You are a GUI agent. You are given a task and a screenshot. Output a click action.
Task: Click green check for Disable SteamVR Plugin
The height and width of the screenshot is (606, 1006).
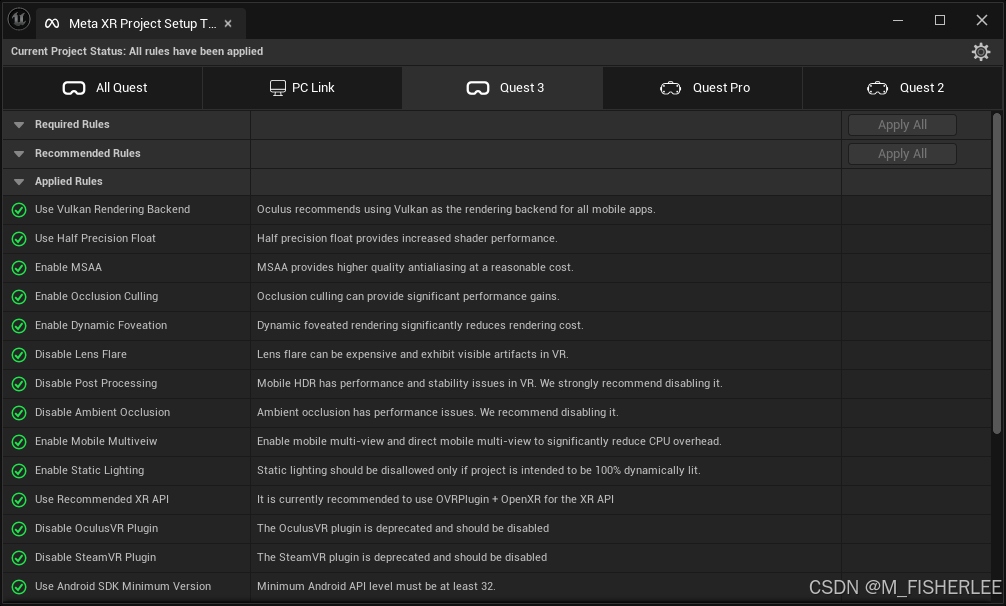click(19, 558)
